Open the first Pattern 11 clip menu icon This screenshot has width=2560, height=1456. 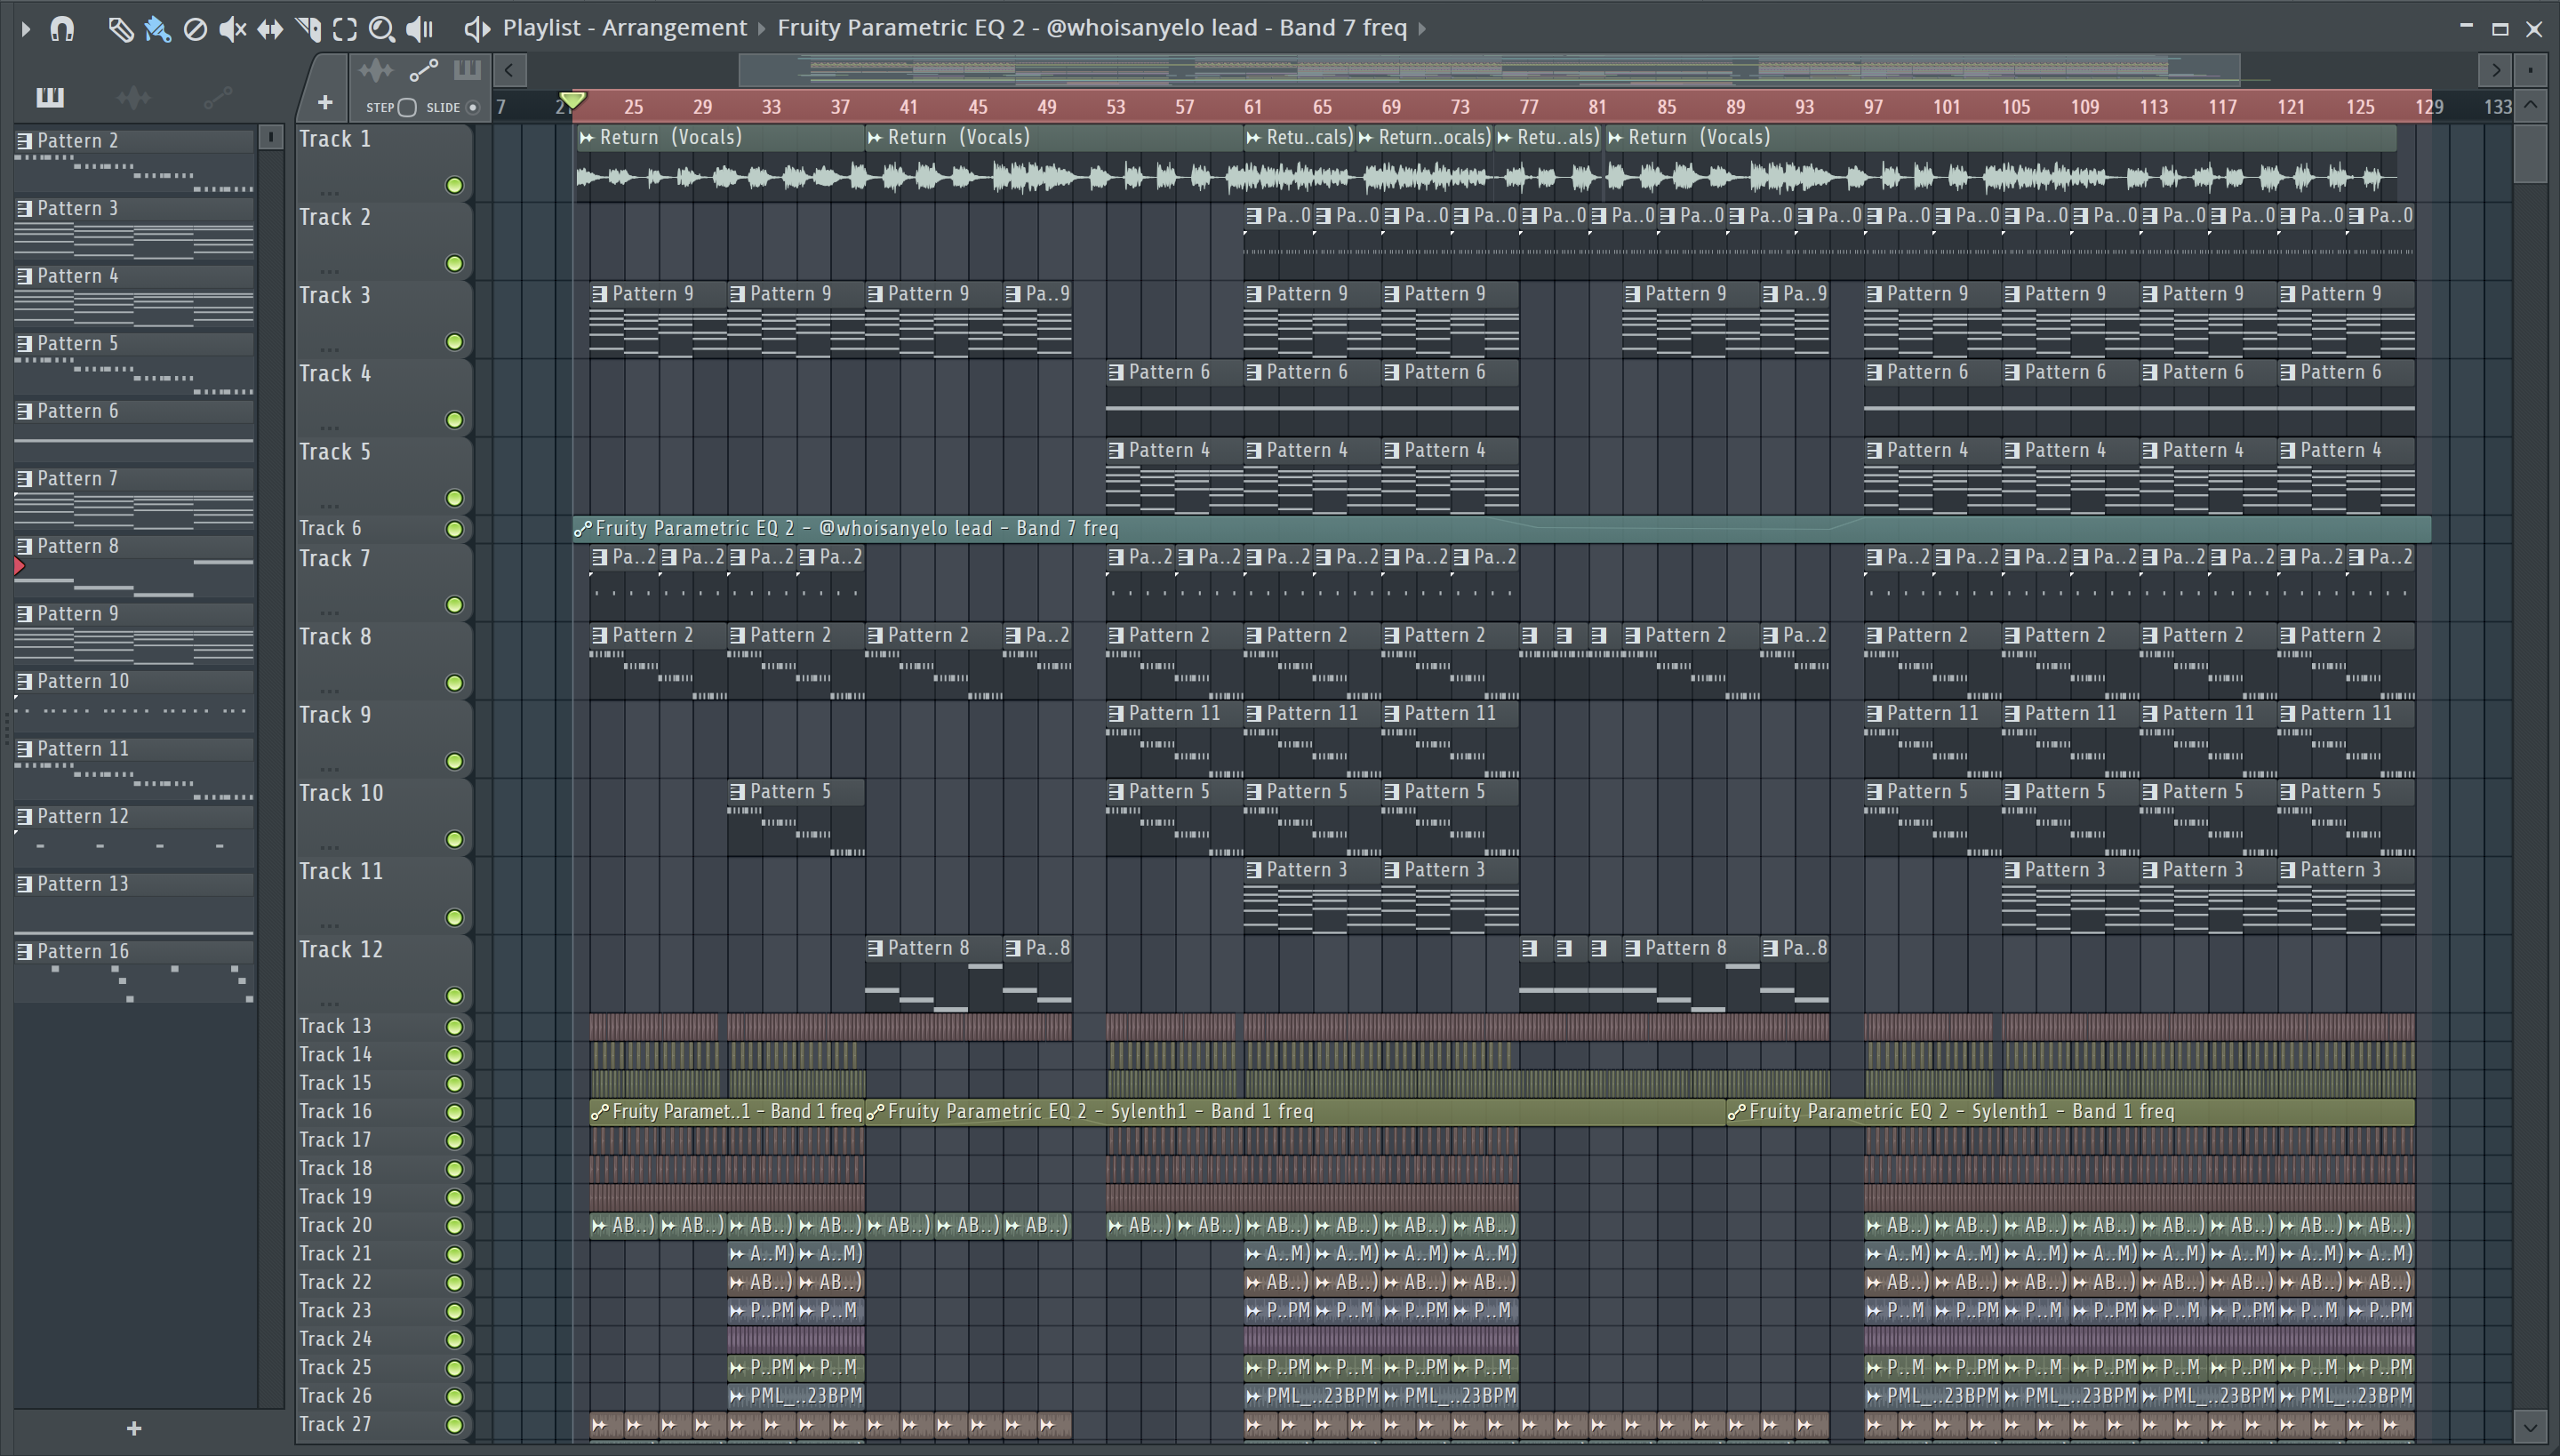point(1116,714)
